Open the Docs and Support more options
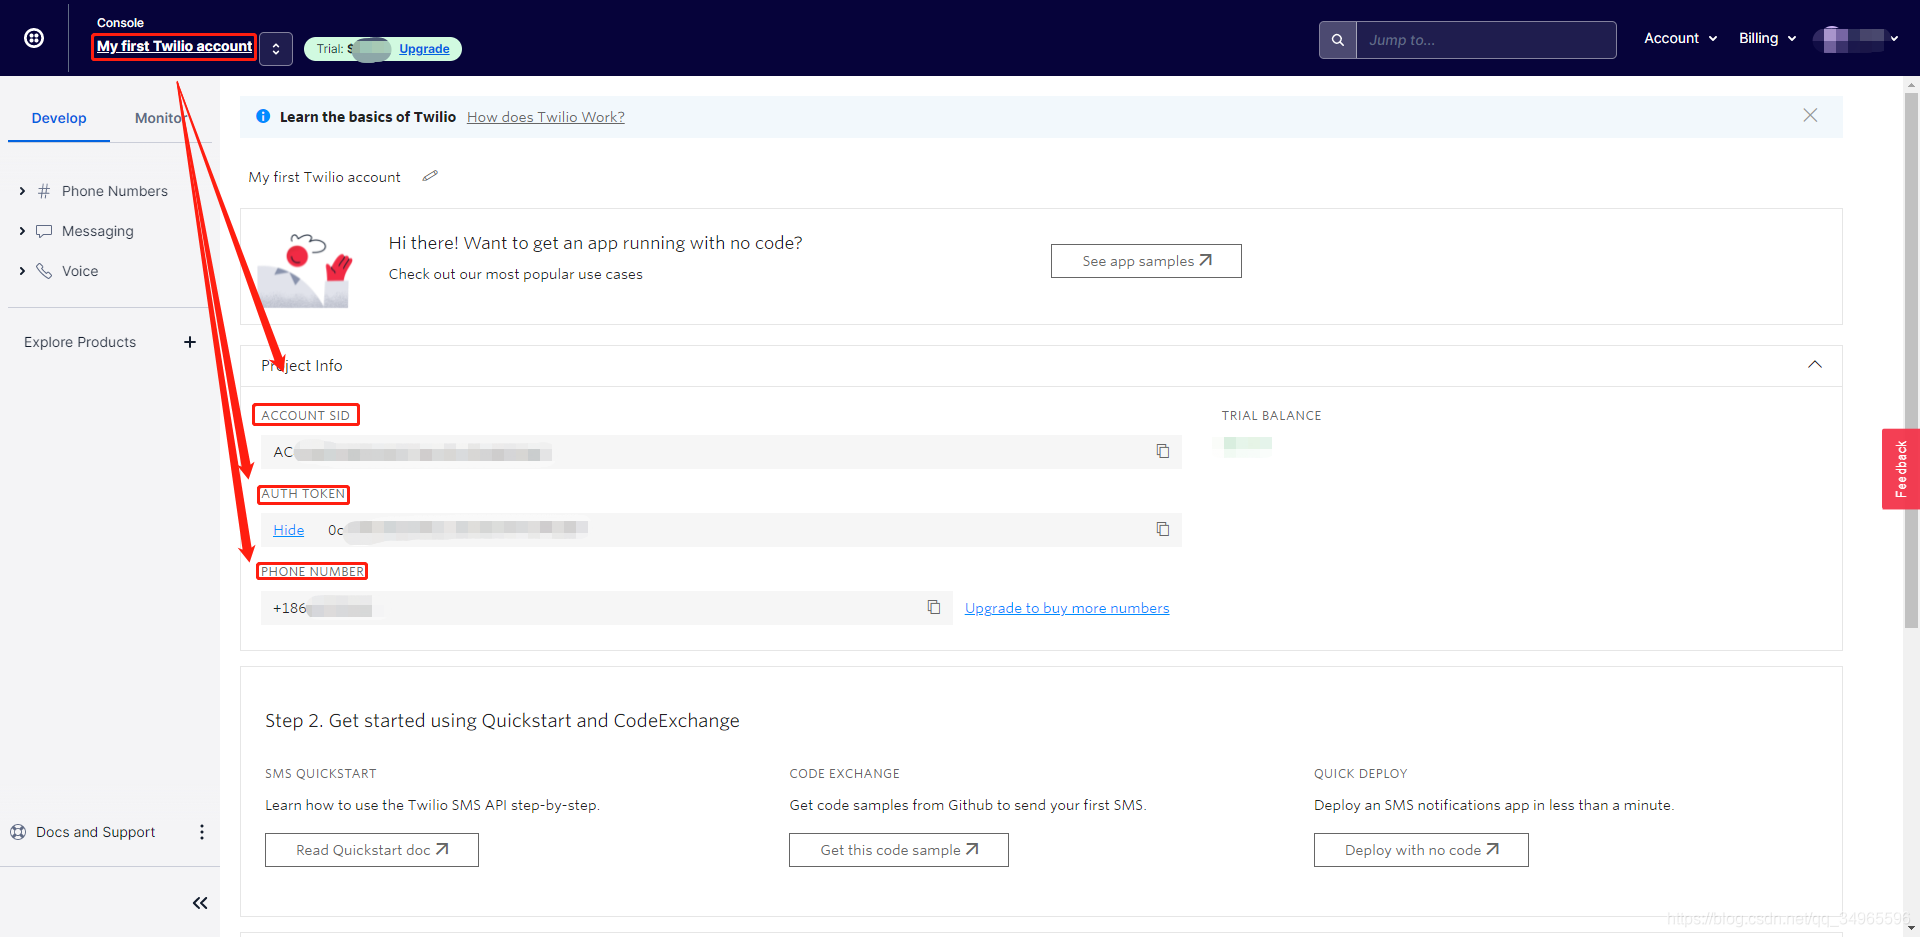 click(x=202, y=832)
